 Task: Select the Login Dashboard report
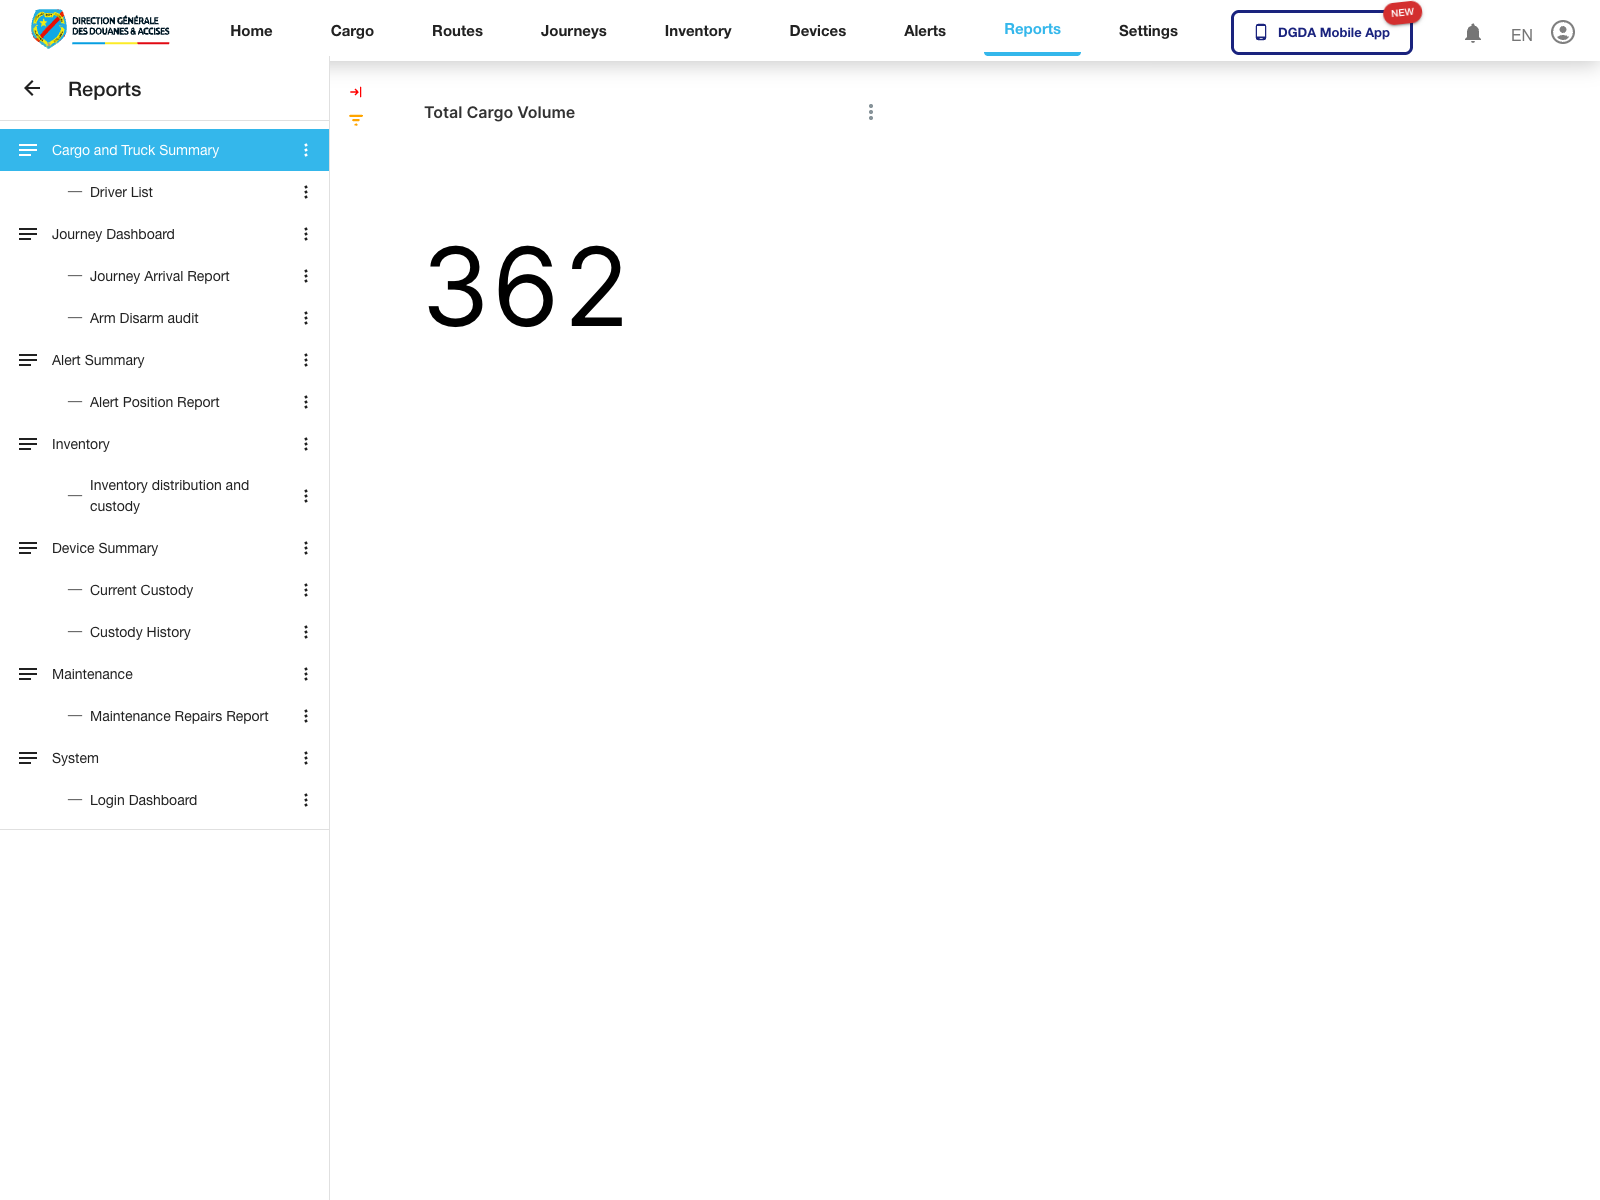point(143,800)
